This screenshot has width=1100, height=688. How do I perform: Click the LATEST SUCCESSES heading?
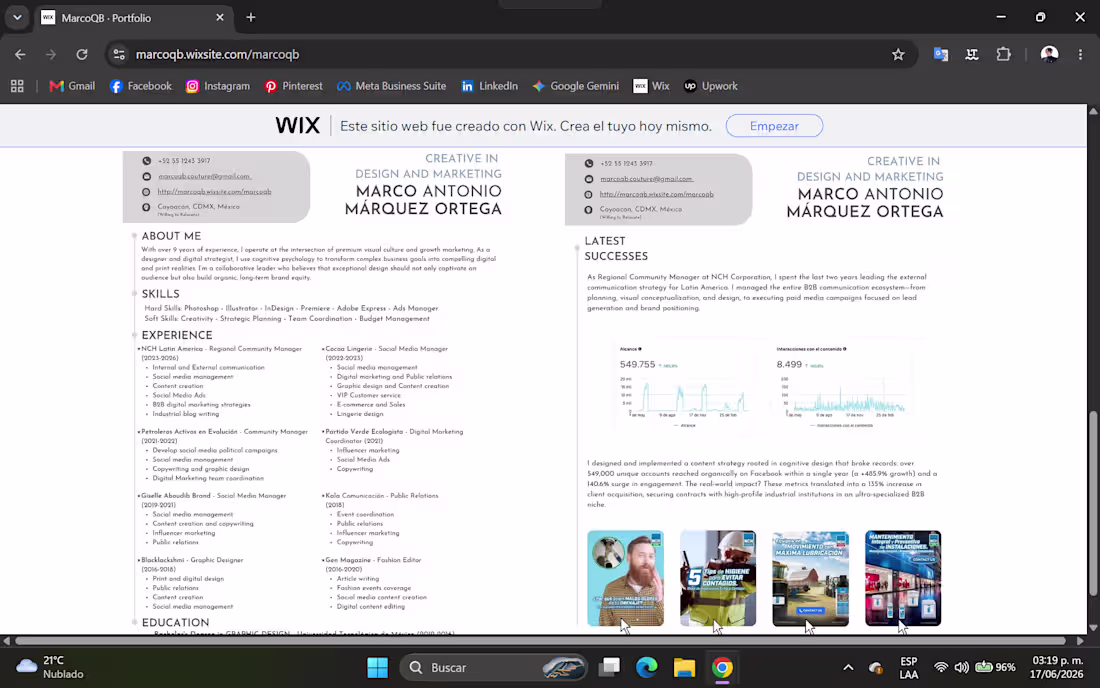616,248
